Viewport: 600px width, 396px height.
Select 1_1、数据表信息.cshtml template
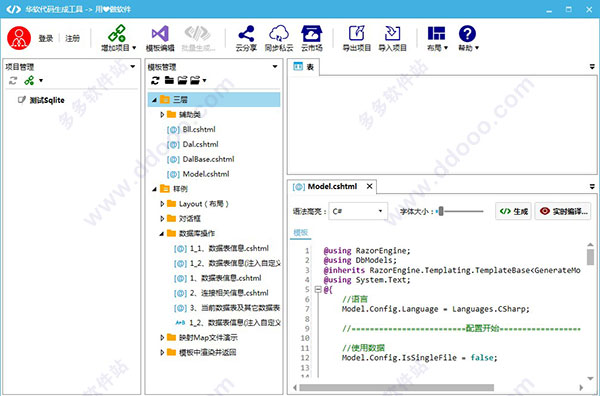229,248
